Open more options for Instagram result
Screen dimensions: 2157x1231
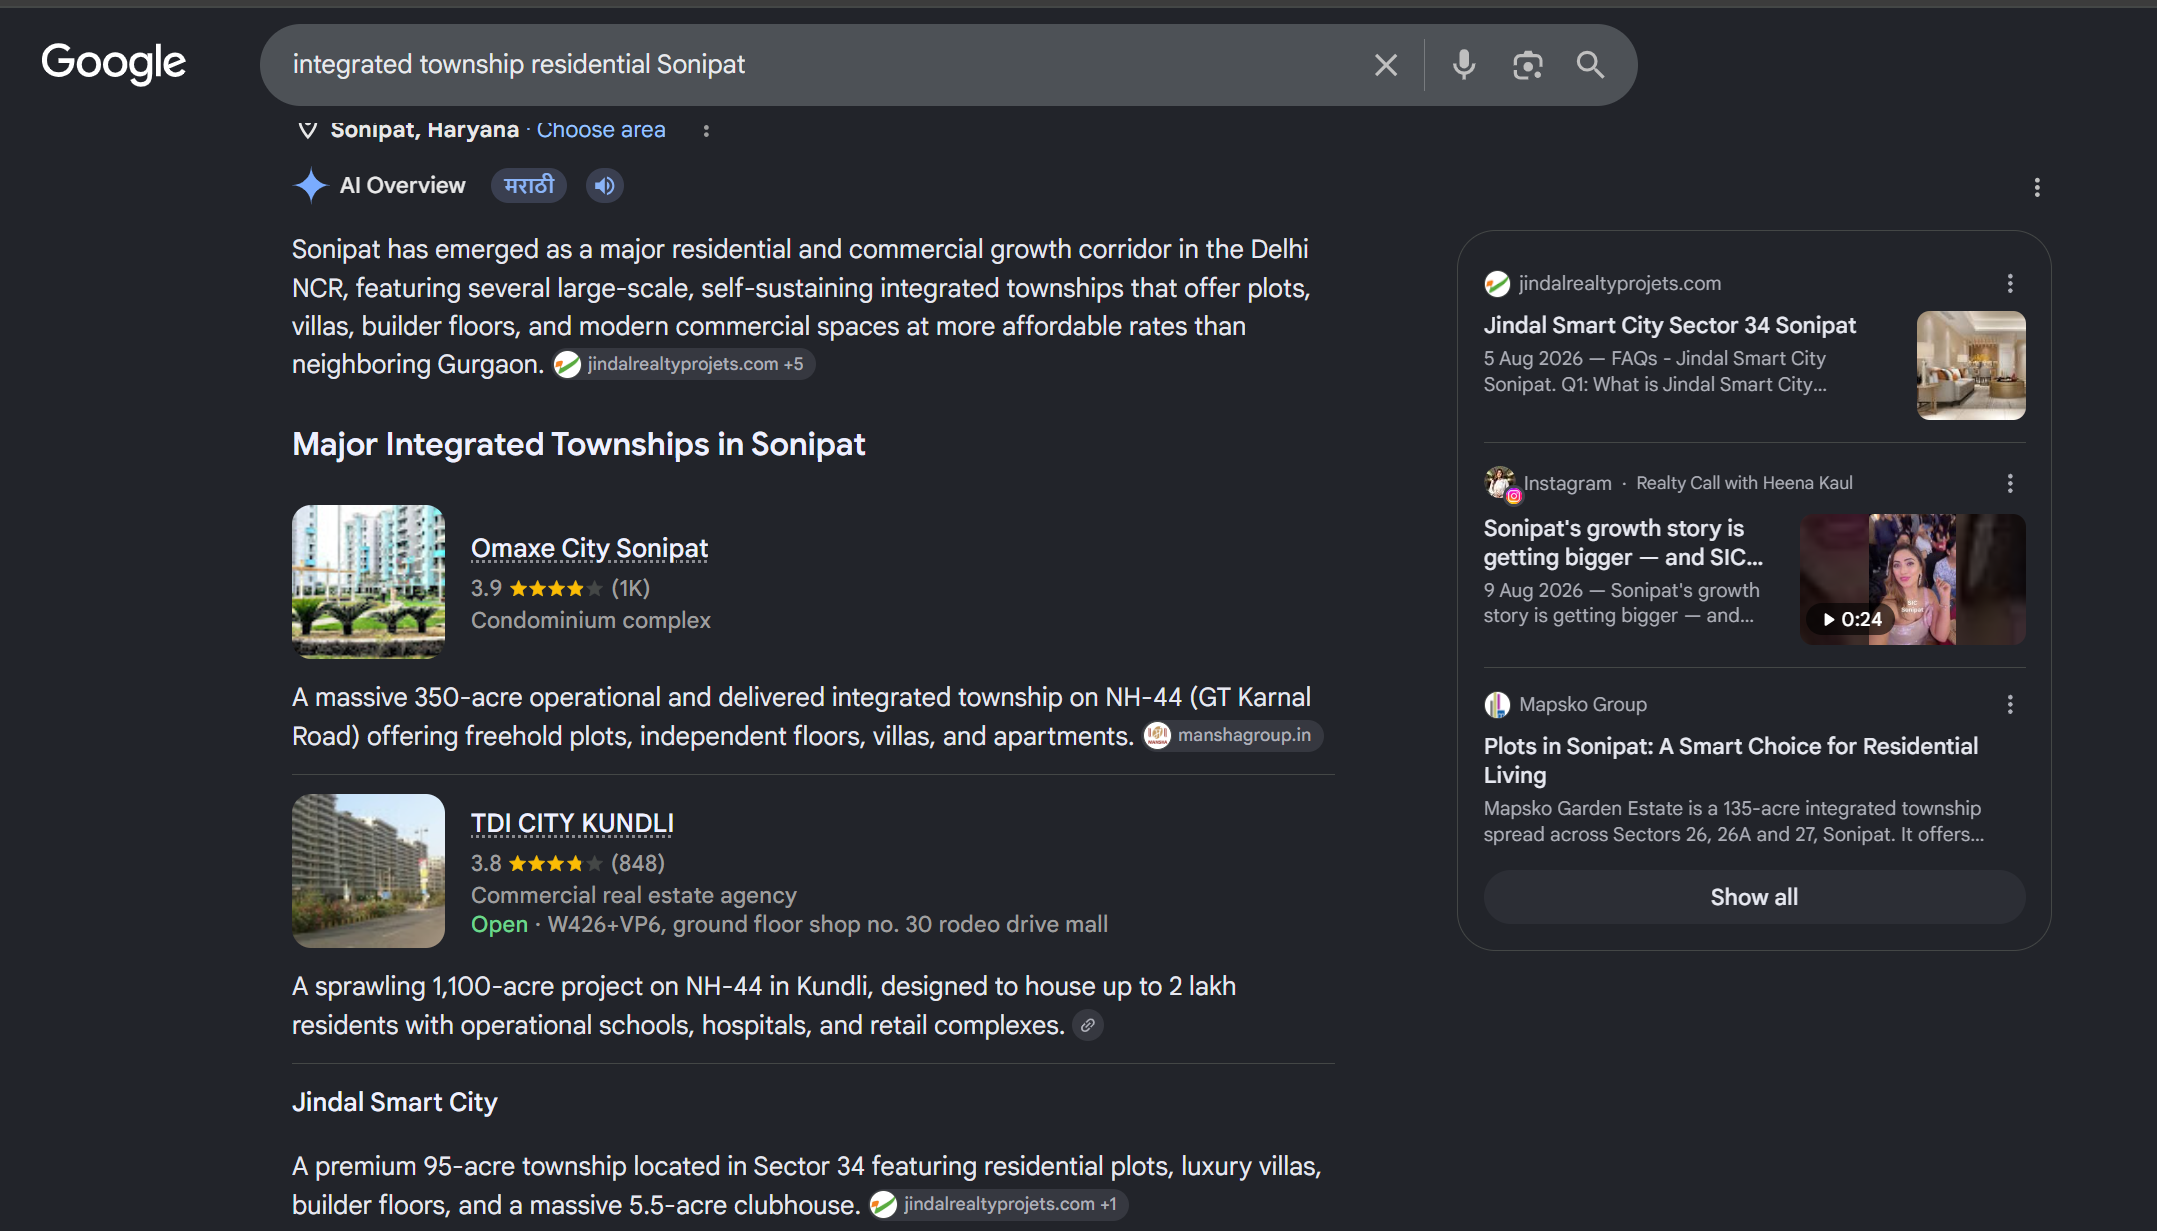coord(2010,484)
